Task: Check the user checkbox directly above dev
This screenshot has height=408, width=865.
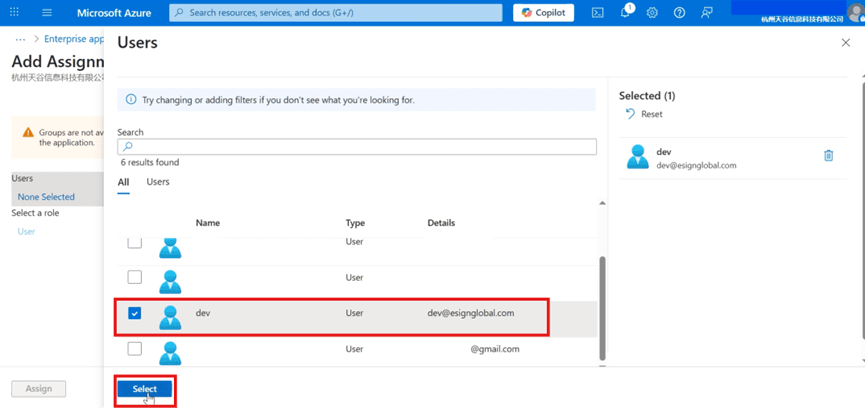Action: pos(135,277)
